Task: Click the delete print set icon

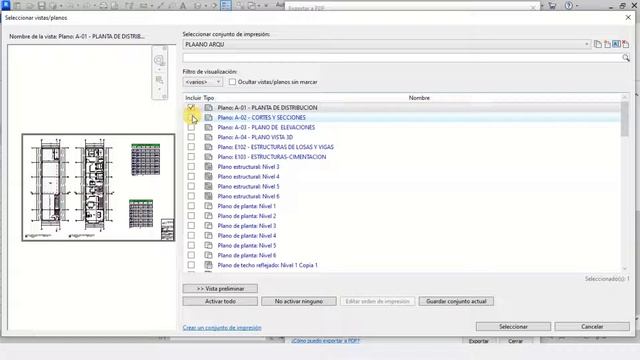Action: click(625, 44)
